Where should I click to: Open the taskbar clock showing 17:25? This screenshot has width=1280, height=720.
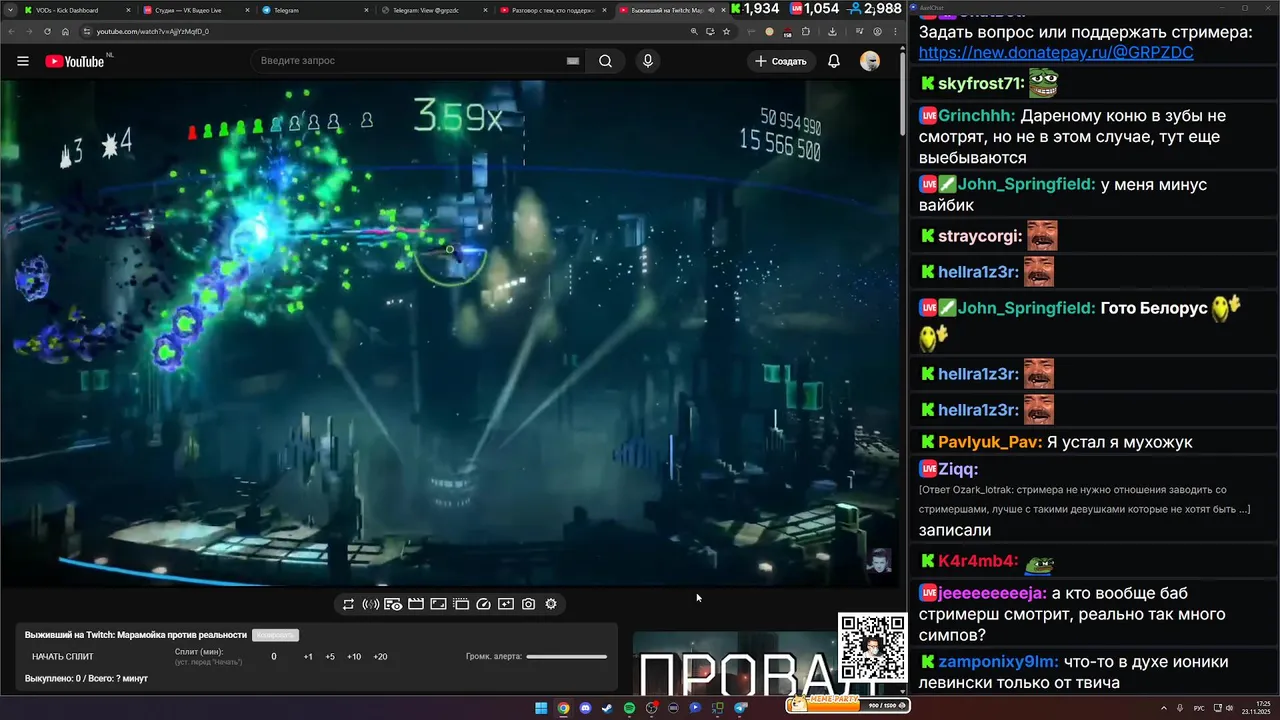[1256, 708]
